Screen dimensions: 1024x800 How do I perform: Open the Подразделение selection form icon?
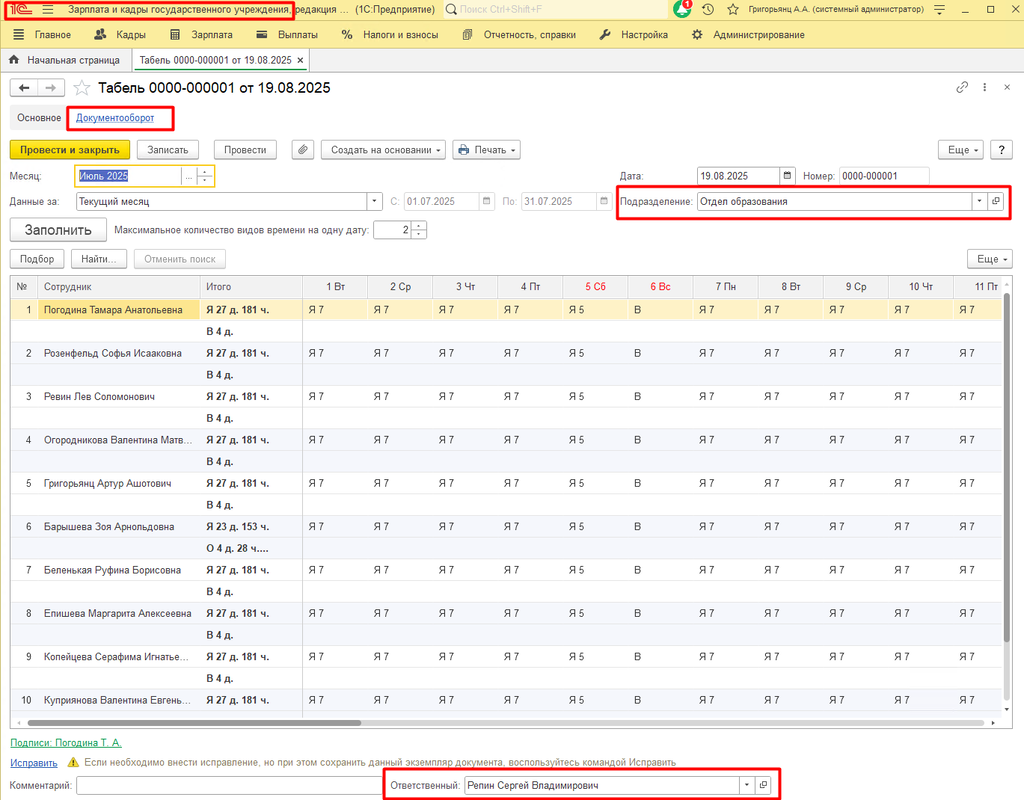pyautogui.click(x=995, y=201)
